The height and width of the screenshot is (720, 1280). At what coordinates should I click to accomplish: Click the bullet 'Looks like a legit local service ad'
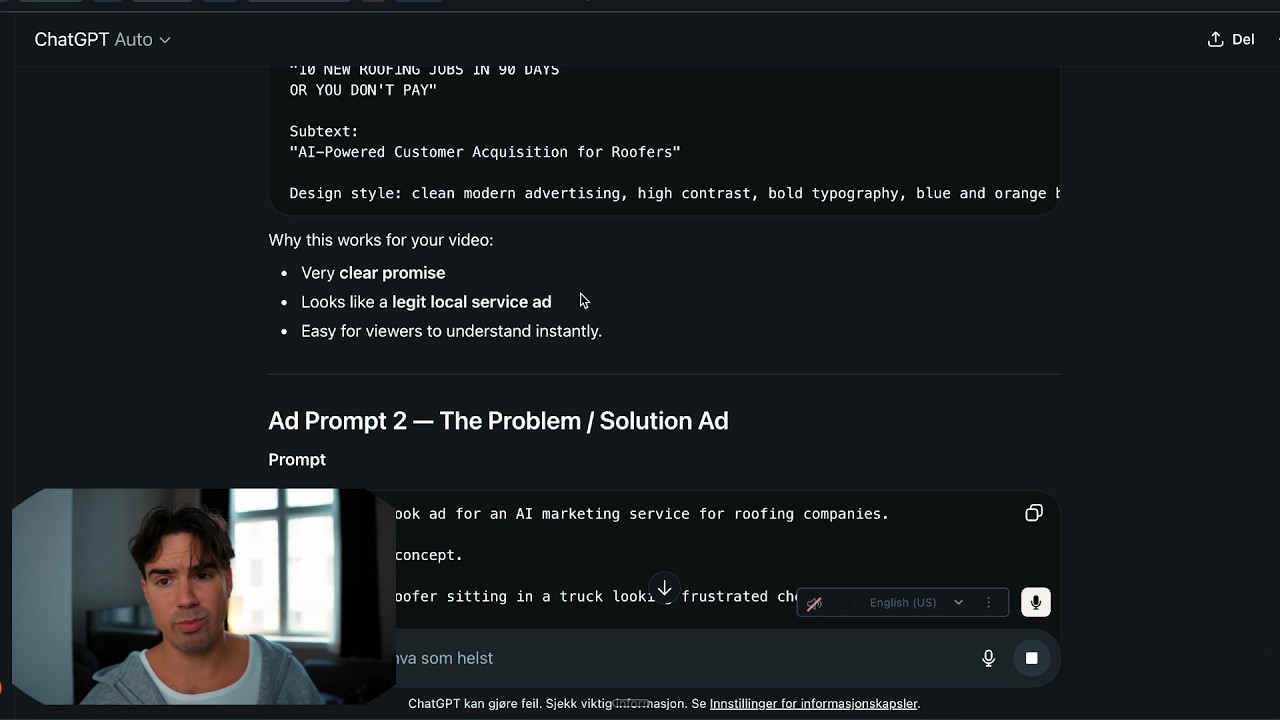click(x=426, y=302)
